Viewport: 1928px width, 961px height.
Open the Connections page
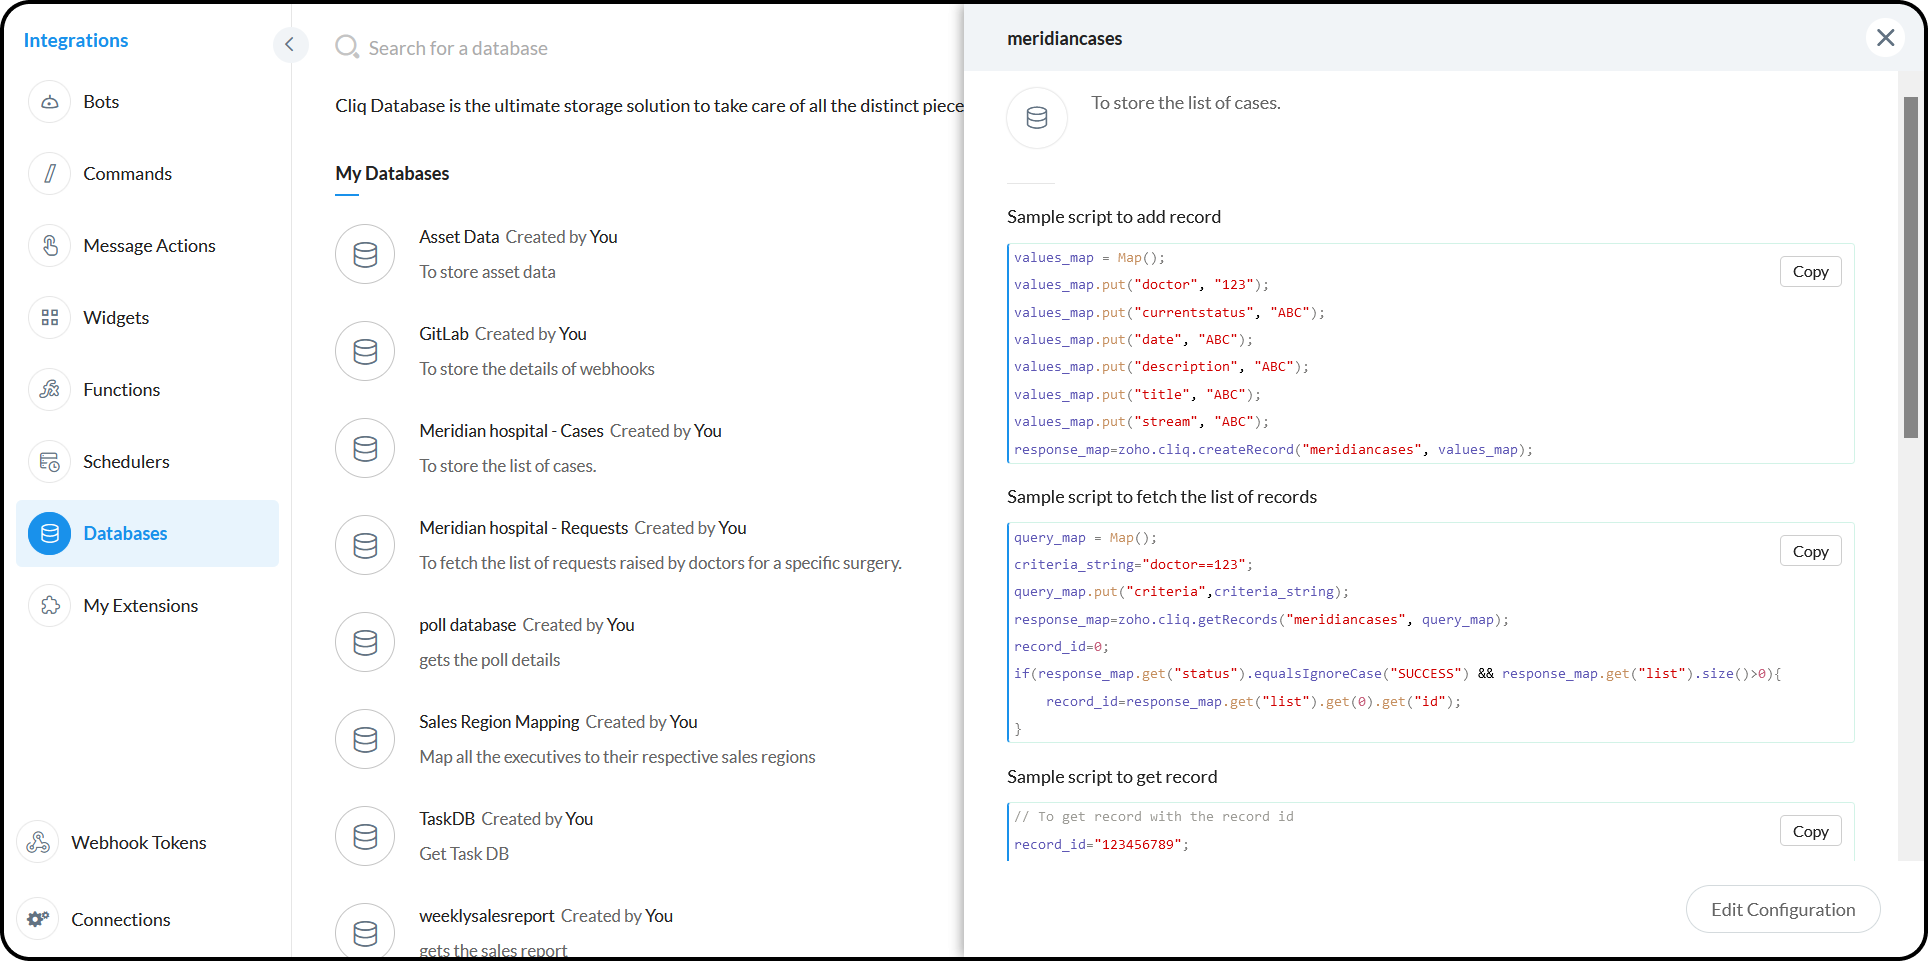coord(120,920)
